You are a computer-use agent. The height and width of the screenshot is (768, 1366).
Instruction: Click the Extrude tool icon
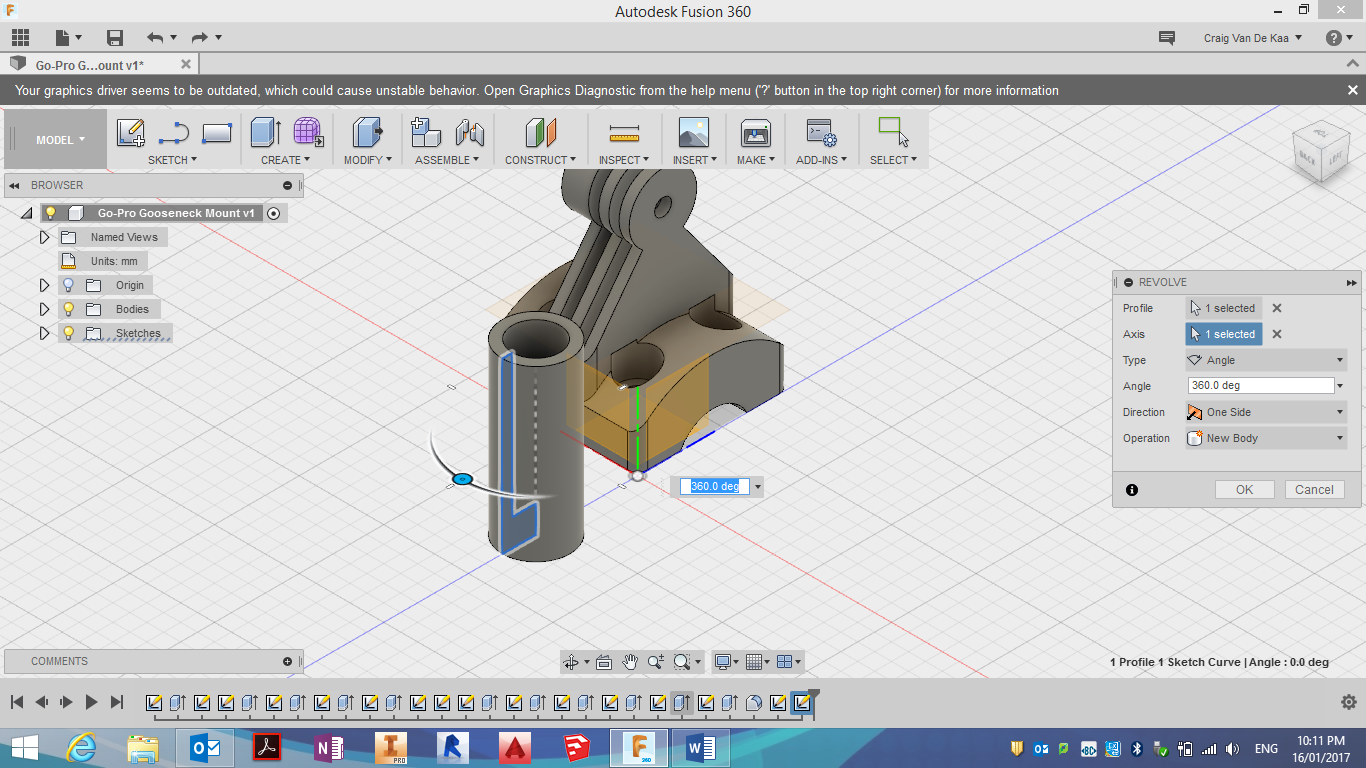pyautogui.click(x=266, y=132)
